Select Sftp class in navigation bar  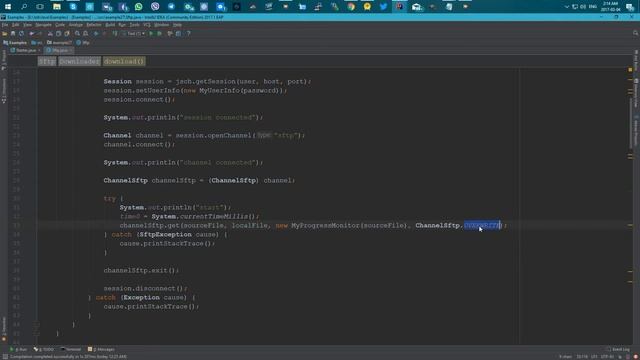click(83, 42)
